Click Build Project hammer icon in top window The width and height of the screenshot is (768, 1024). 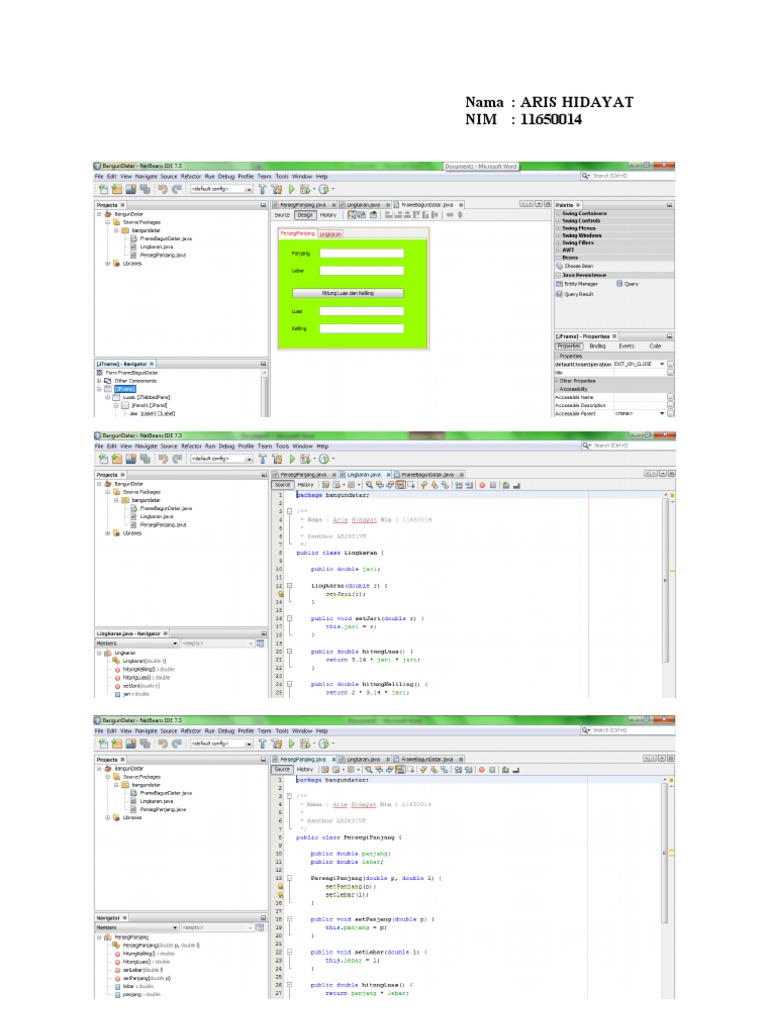(x=263, y=188)
